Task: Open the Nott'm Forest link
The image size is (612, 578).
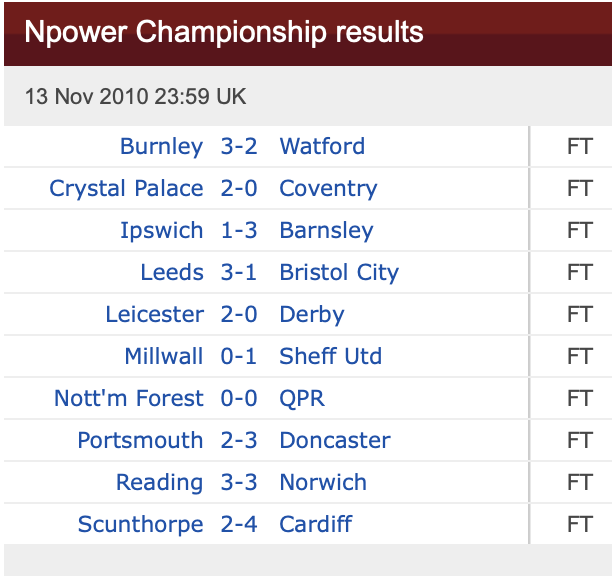Action: pos(128,399)
